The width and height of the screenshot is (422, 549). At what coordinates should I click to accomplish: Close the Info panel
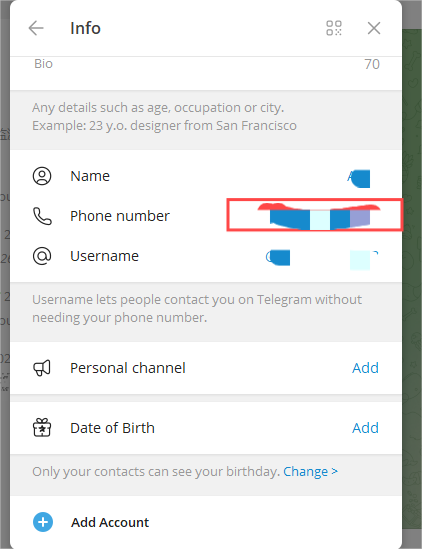[x=374, y=28]
